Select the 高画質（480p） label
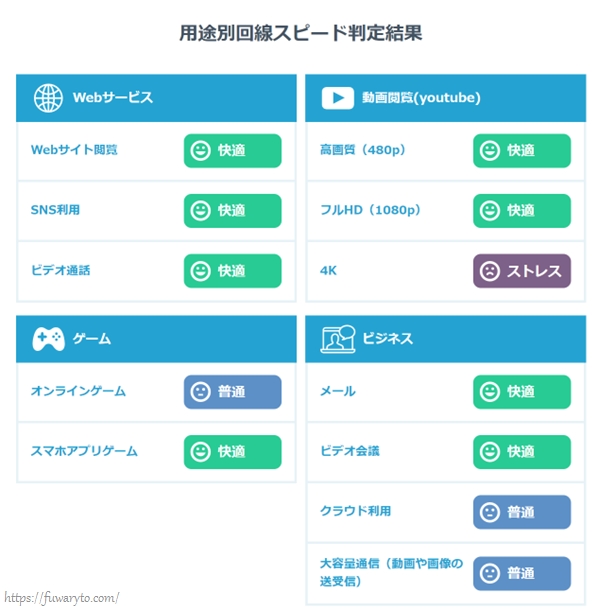598x611 pixels. (x=363, y=150)
